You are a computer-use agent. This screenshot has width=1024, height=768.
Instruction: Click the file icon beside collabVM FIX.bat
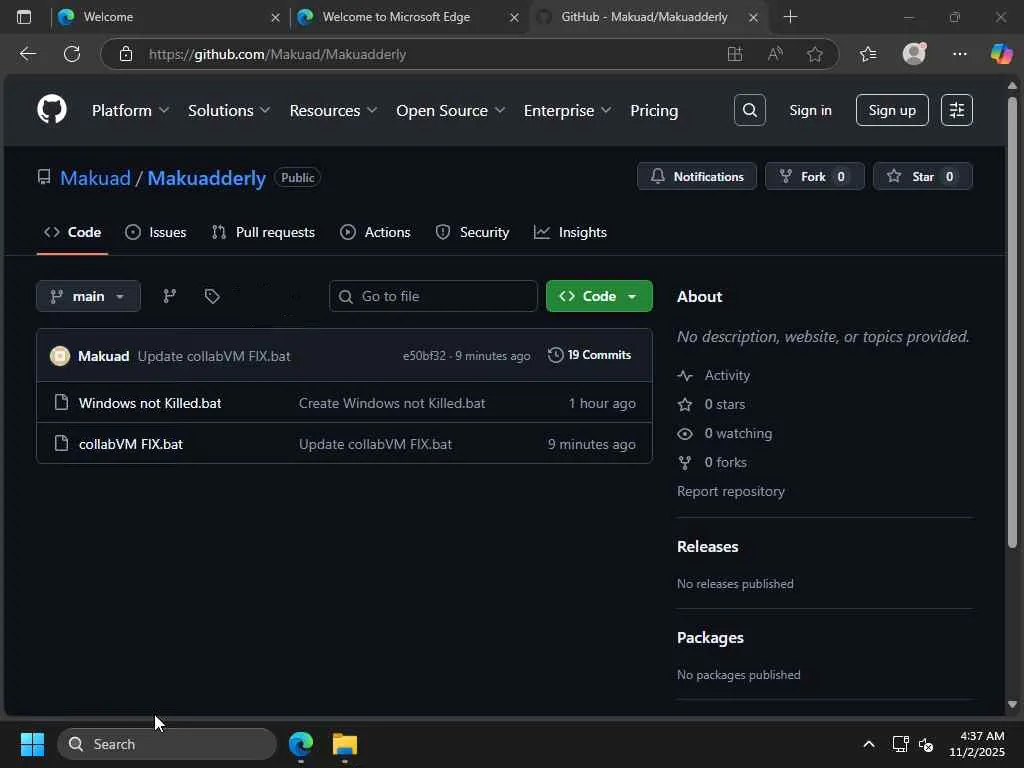click(61, 443)
